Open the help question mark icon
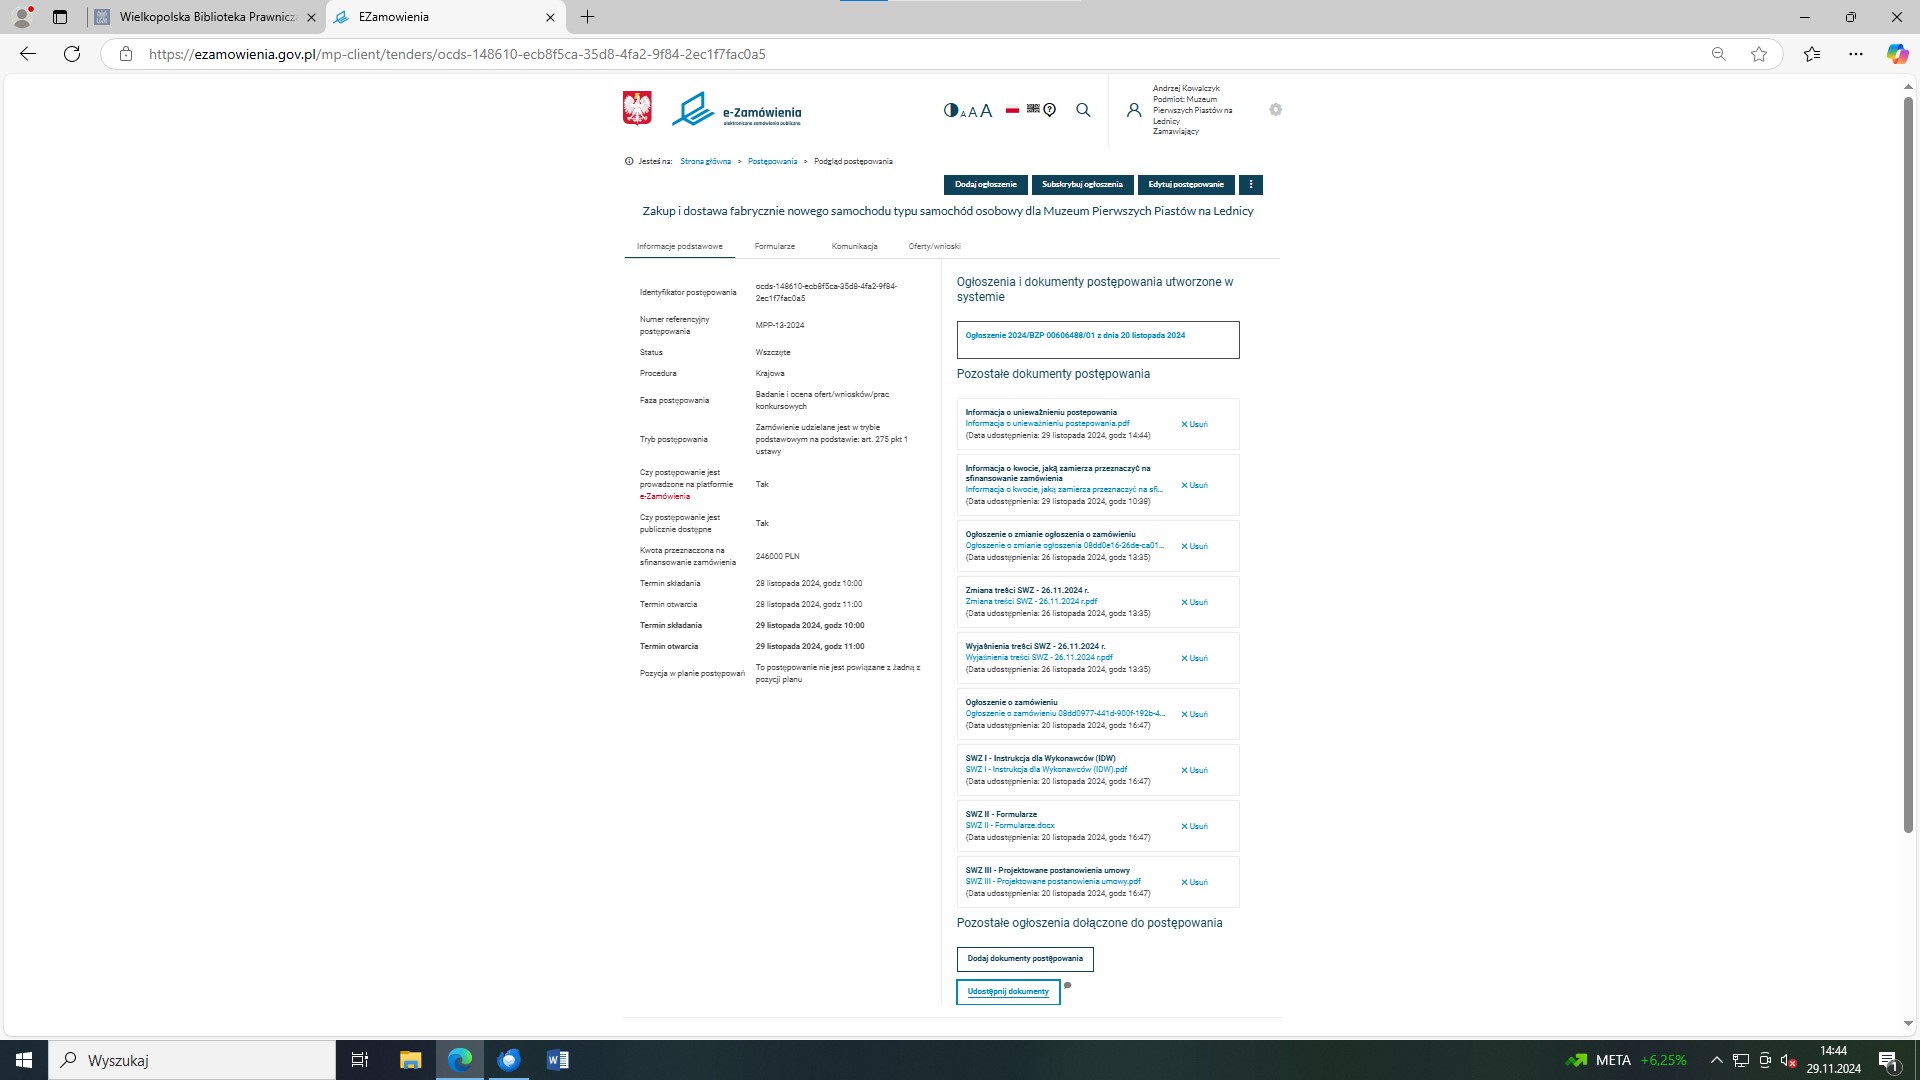Screen dimensions: 1920x1080 point(1050,111)
